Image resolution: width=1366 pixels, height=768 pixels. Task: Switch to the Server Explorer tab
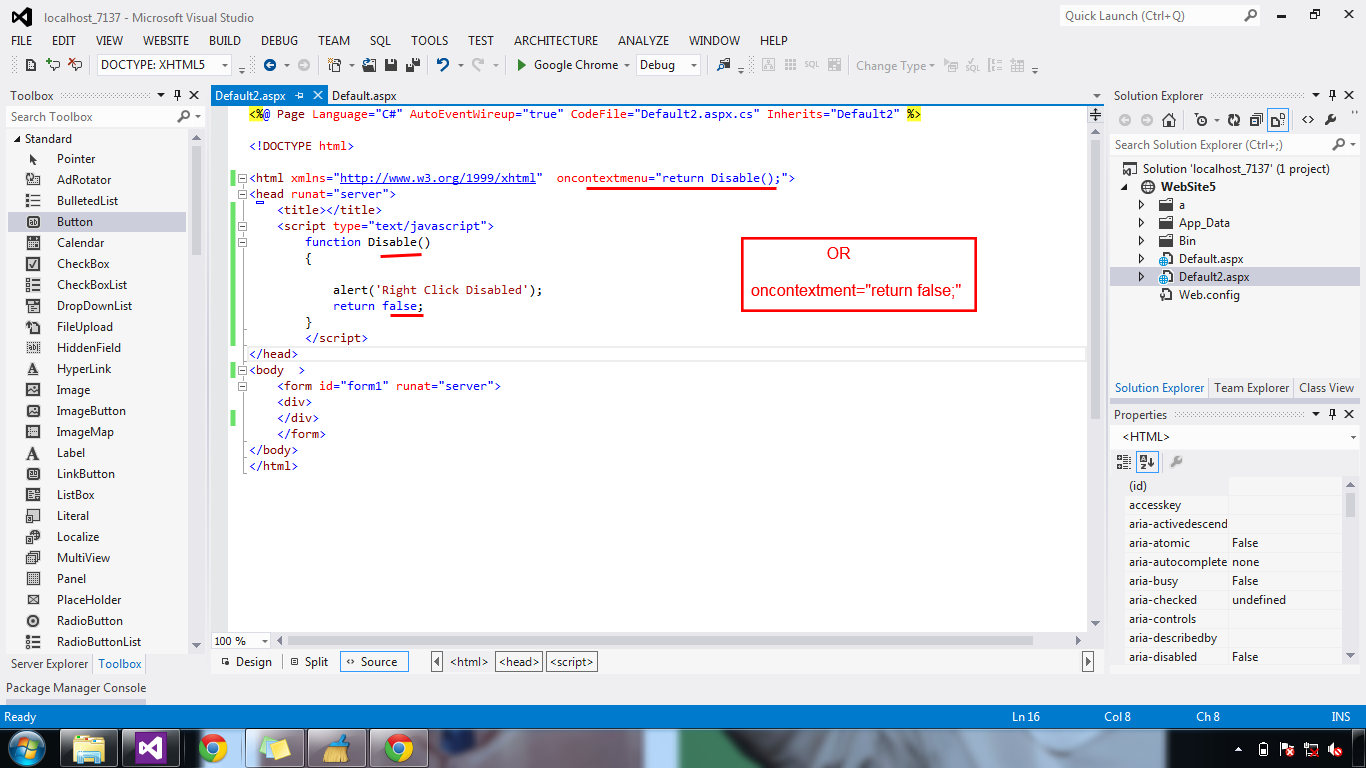(x=50, y=664)
